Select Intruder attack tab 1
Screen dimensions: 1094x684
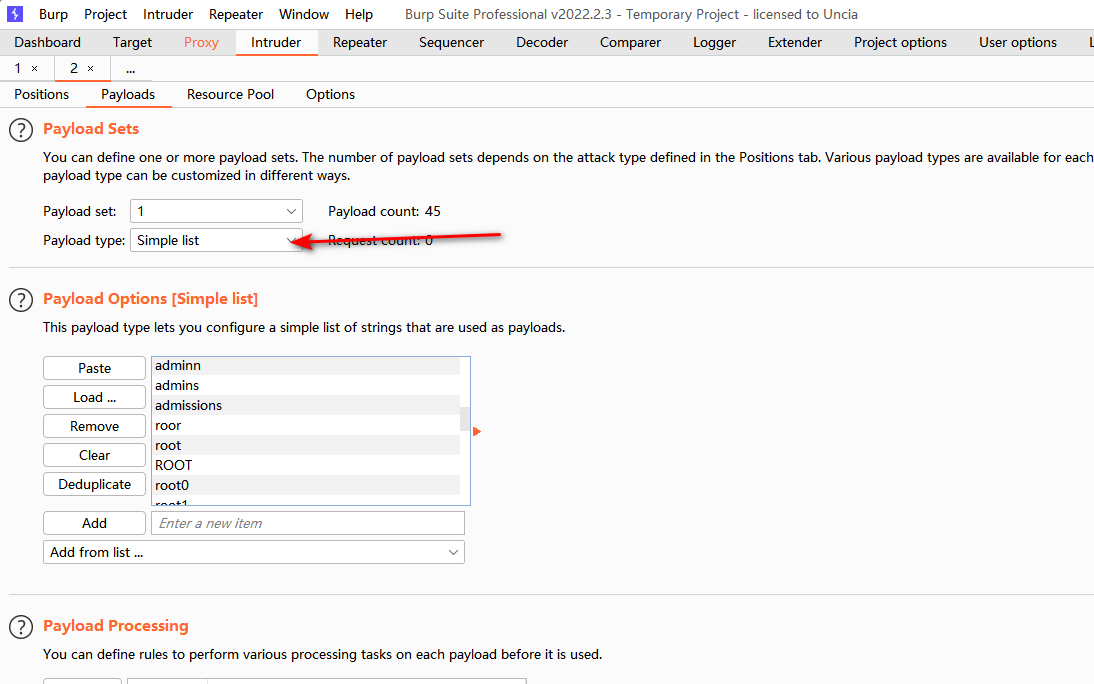(x=18, y=68)
